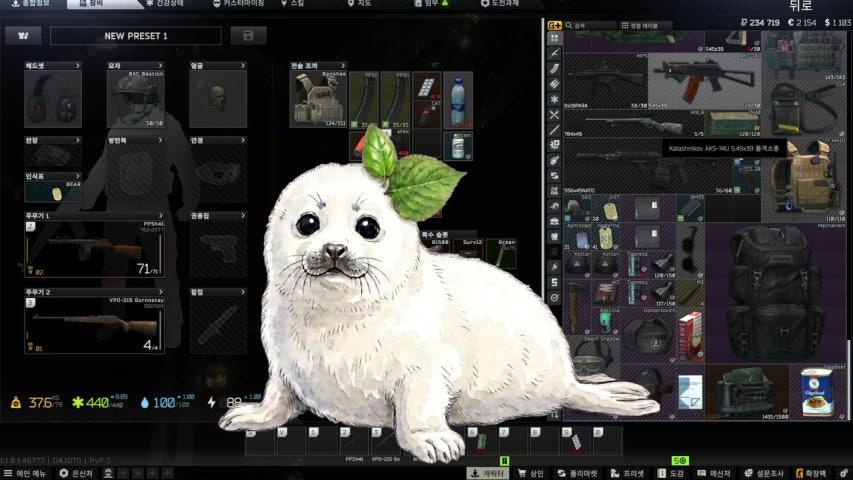Select the swap arrows filter icon
853x480 pixels.
[x=554, y=176]
